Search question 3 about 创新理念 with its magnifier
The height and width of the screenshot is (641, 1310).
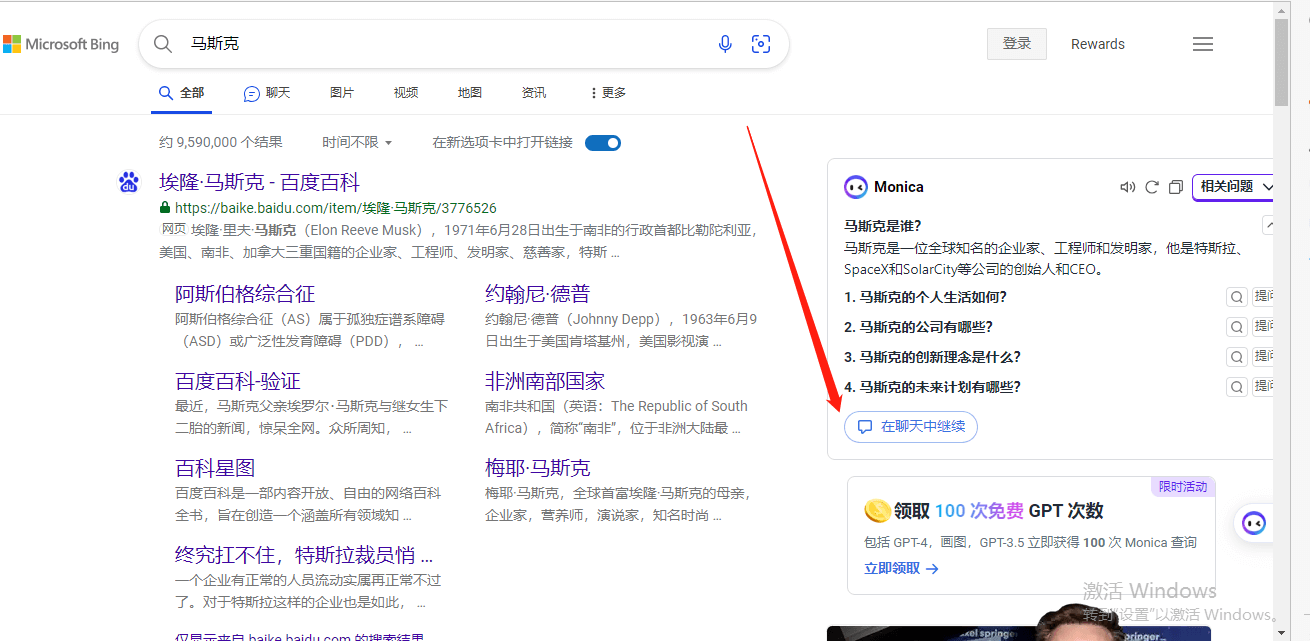1237,357
